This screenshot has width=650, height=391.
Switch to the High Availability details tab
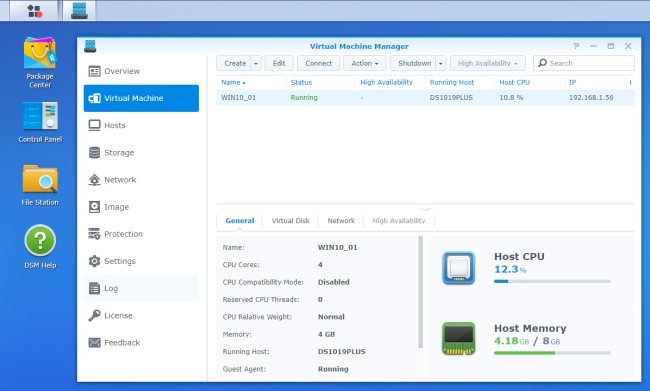399,221
